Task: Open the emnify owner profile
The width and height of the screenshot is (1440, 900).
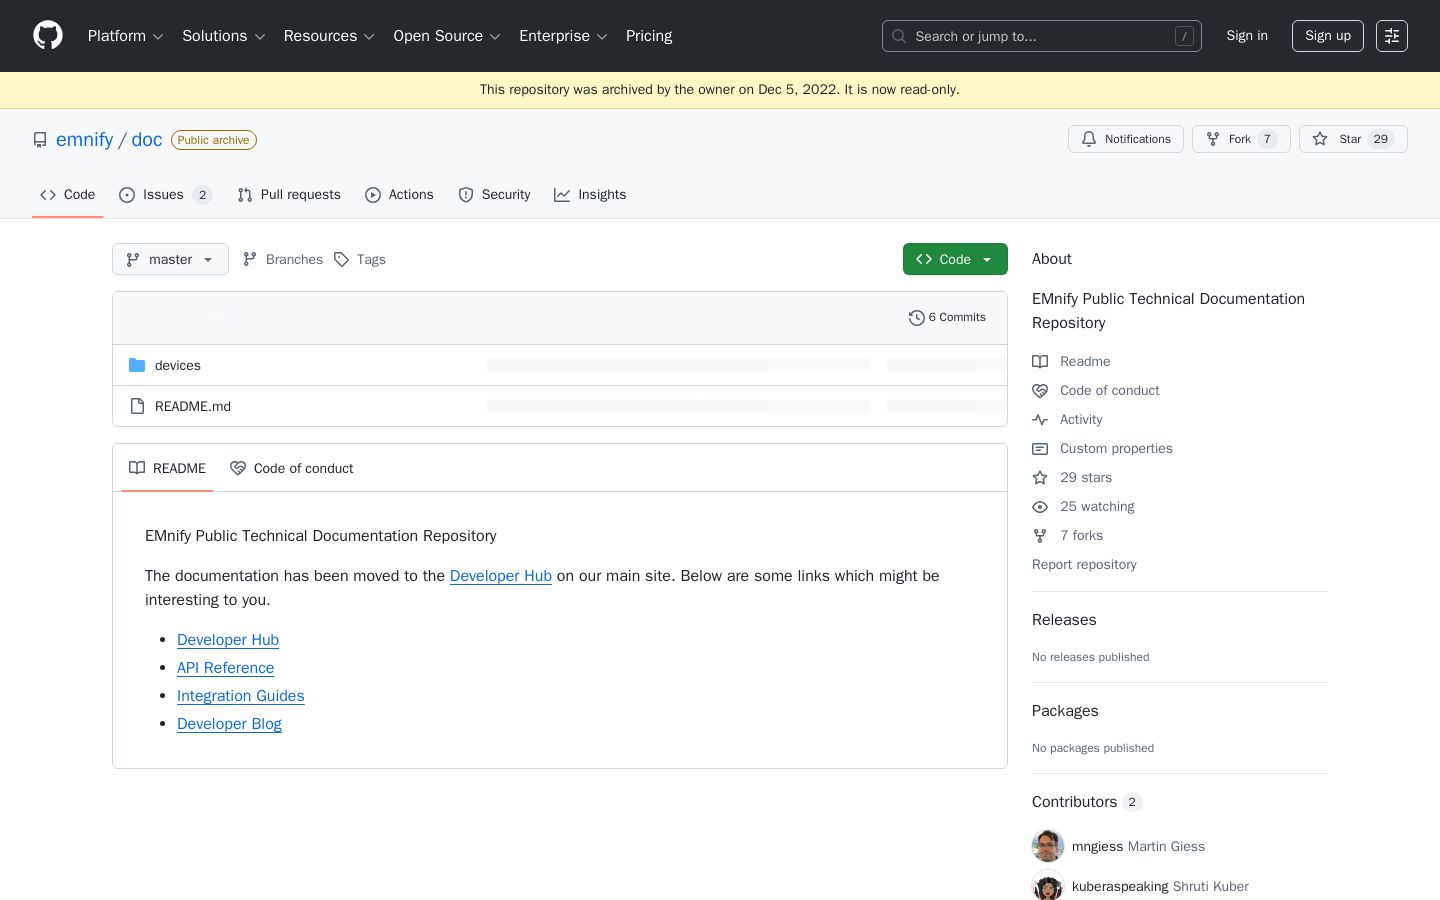Action: coord(84,140)
